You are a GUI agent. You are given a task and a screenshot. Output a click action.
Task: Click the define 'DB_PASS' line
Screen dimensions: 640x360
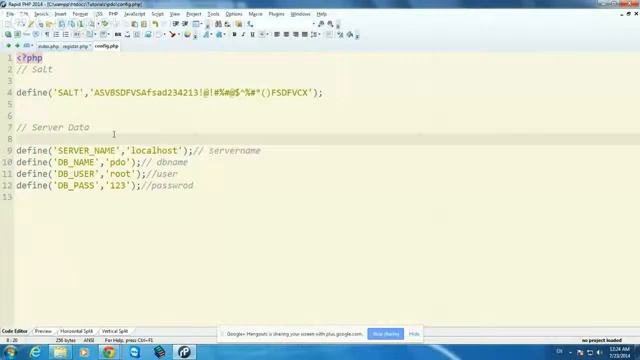(x=105, y=185)
